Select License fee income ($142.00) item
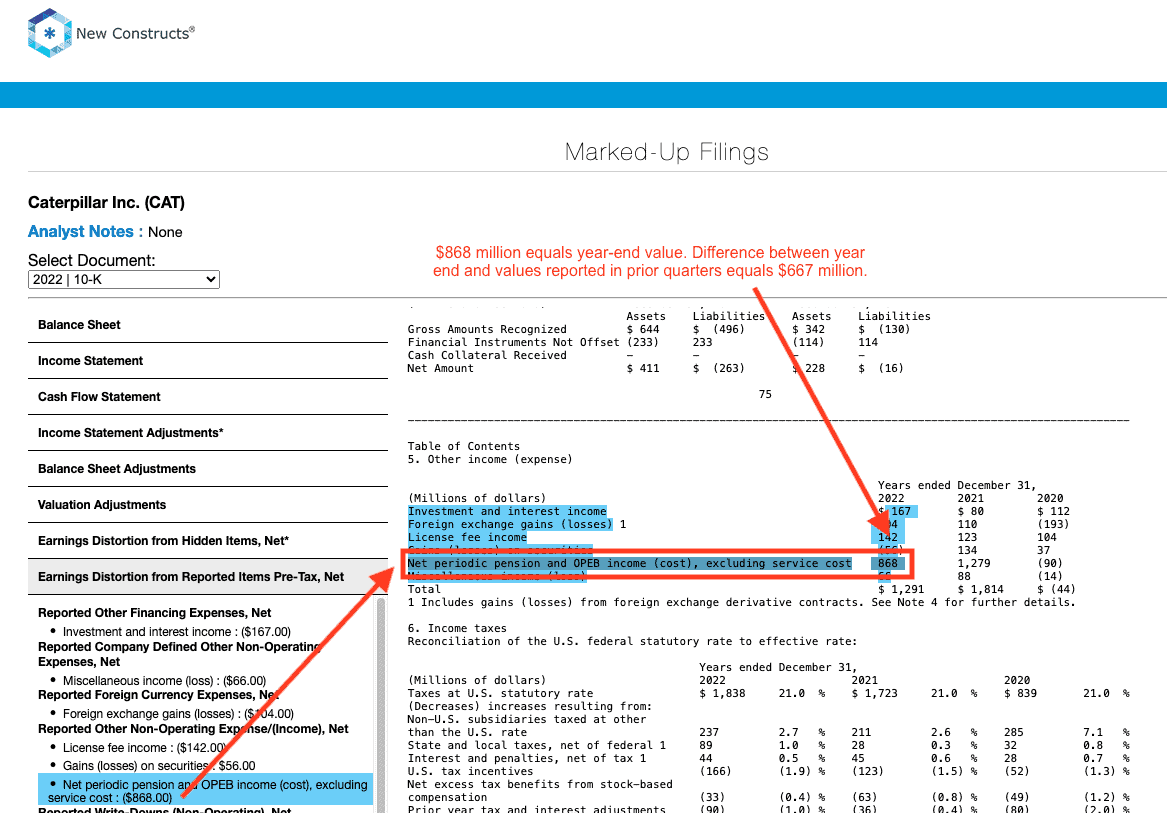The height and width of the screenshot is (813, 1167). [x=144, y=747]
